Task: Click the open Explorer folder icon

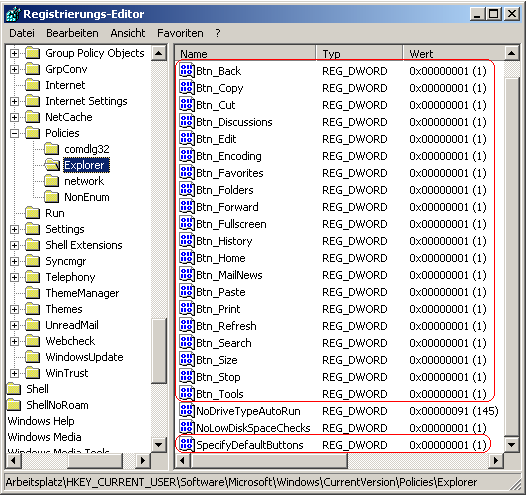Action: click(52, 165)
